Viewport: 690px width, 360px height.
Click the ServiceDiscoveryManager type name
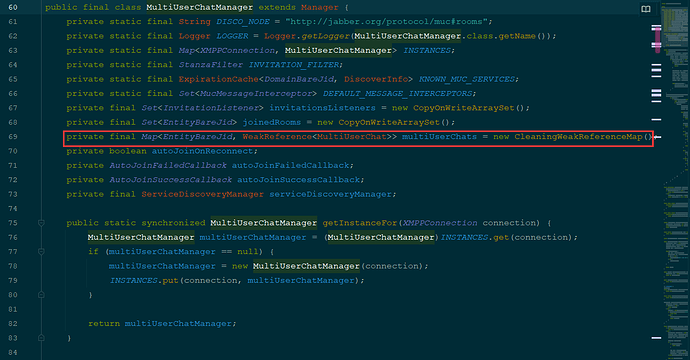click(x=202, y=194)
